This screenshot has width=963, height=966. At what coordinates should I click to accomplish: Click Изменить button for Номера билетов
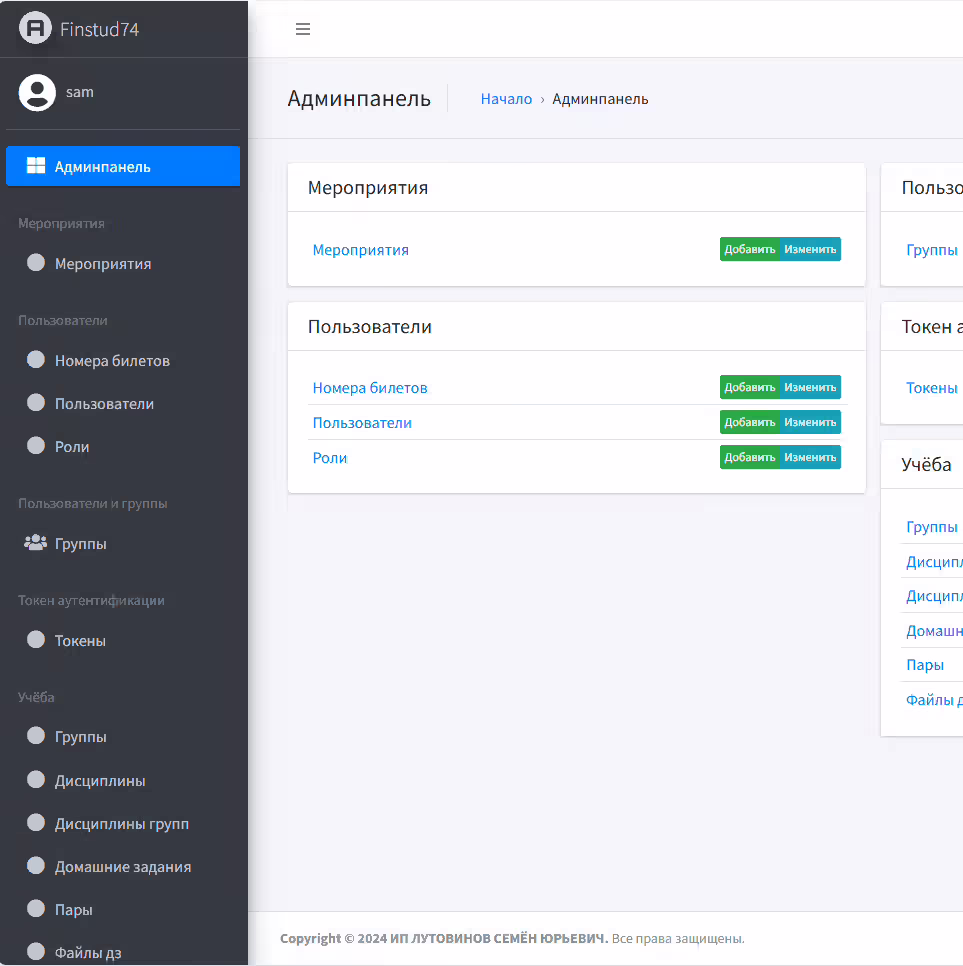click(x=810, y=388)
